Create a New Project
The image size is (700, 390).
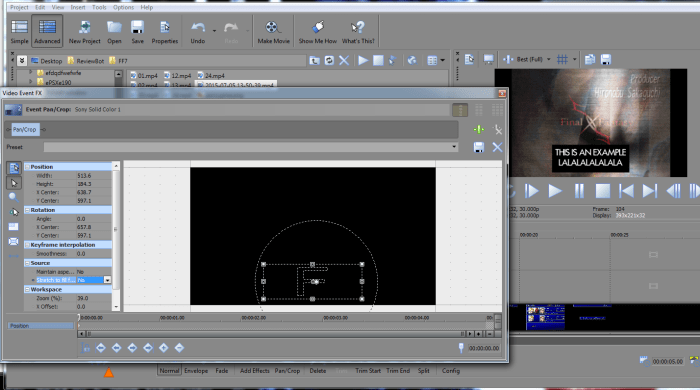[84, 32]
